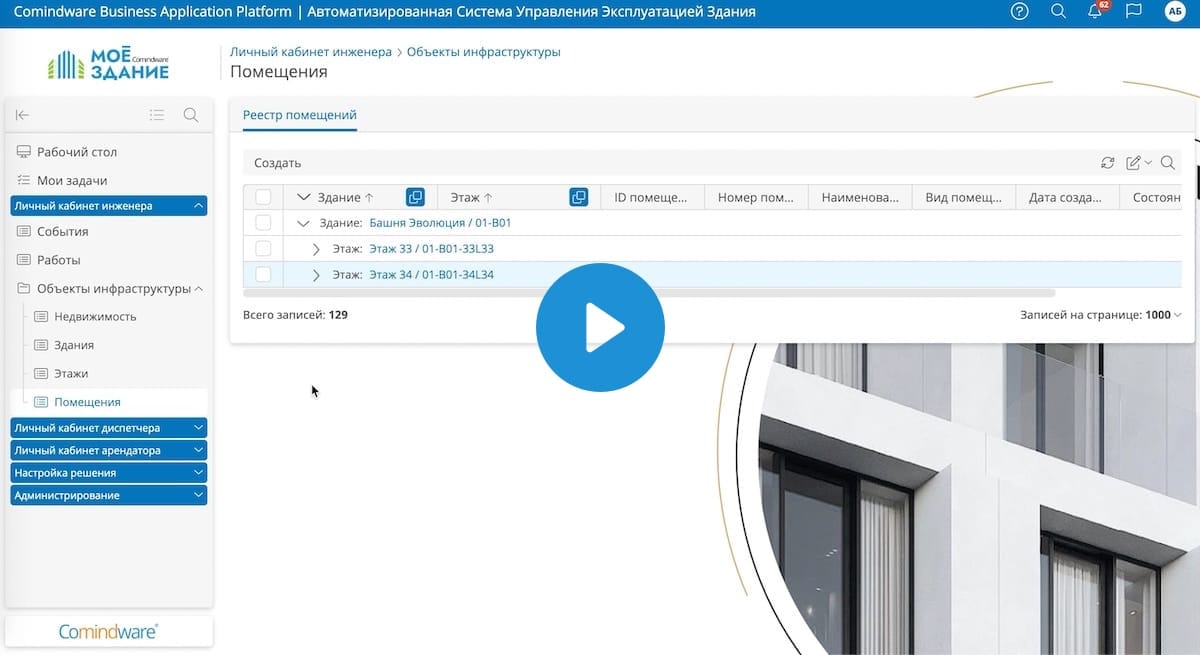1200x655 pixels.
Task: Select the Реестр помещений tab
Action: pyautogui.click(x=300, y=115)
